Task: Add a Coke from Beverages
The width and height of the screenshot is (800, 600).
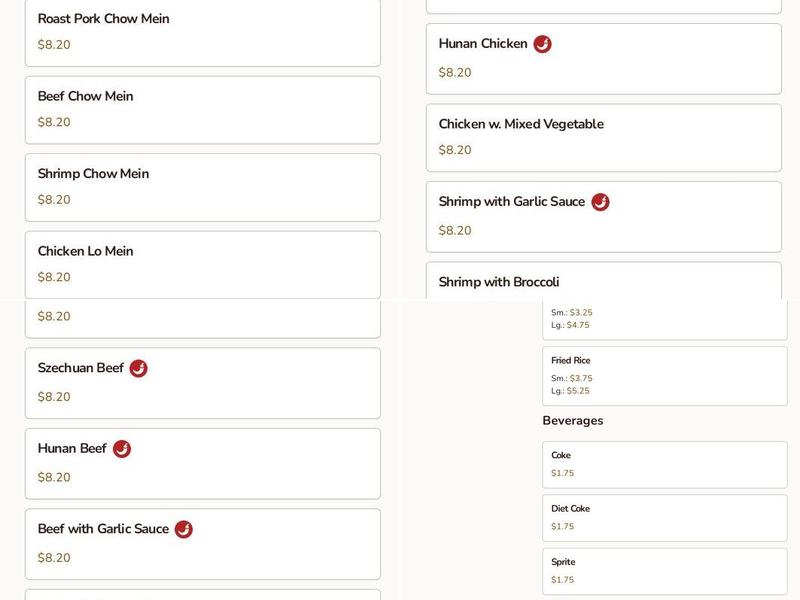Action: (664, 464)
